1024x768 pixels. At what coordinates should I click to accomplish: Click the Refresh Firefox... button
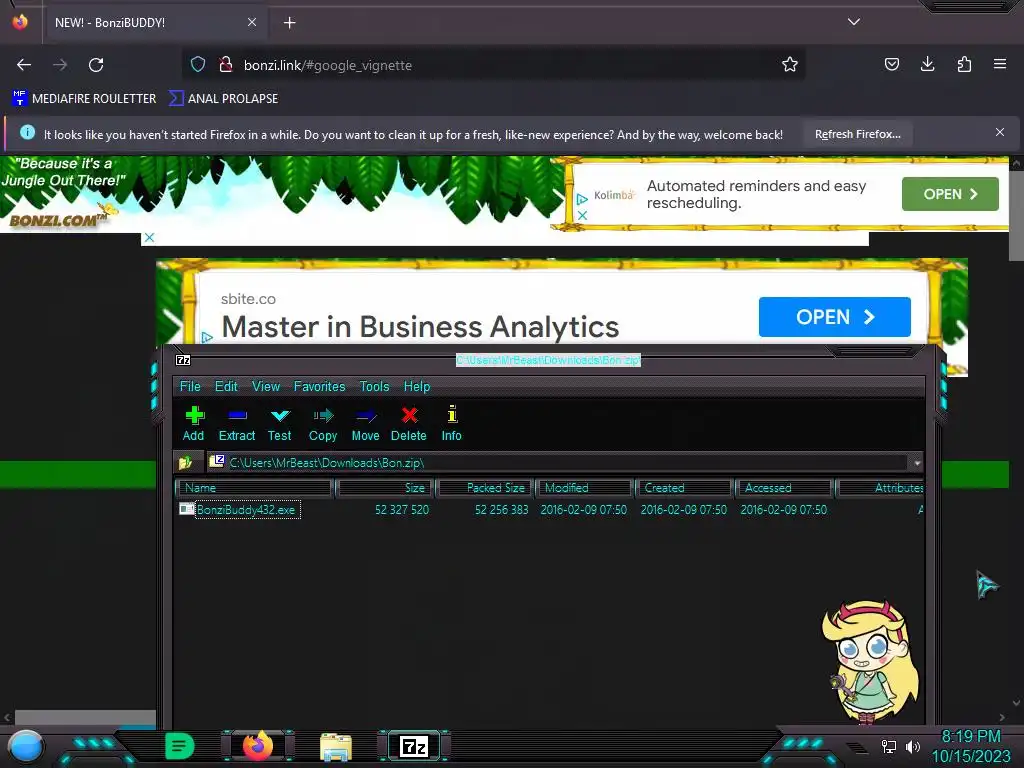[x=857, y=135]
